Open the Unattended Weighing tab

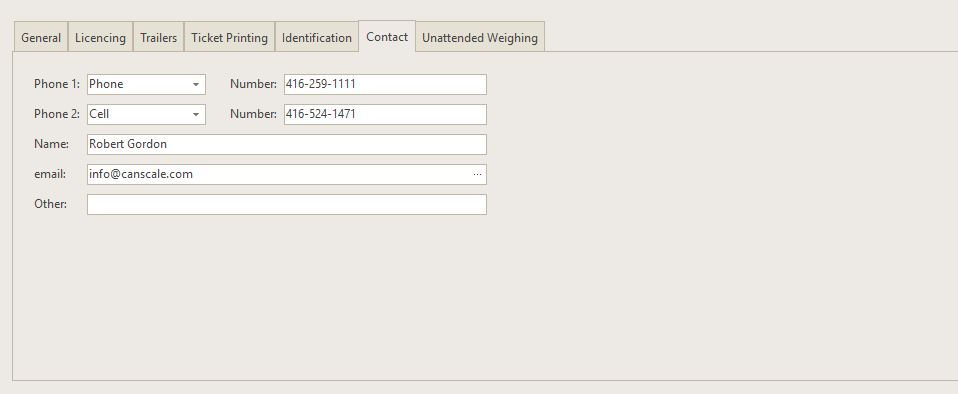coord(480,37)
